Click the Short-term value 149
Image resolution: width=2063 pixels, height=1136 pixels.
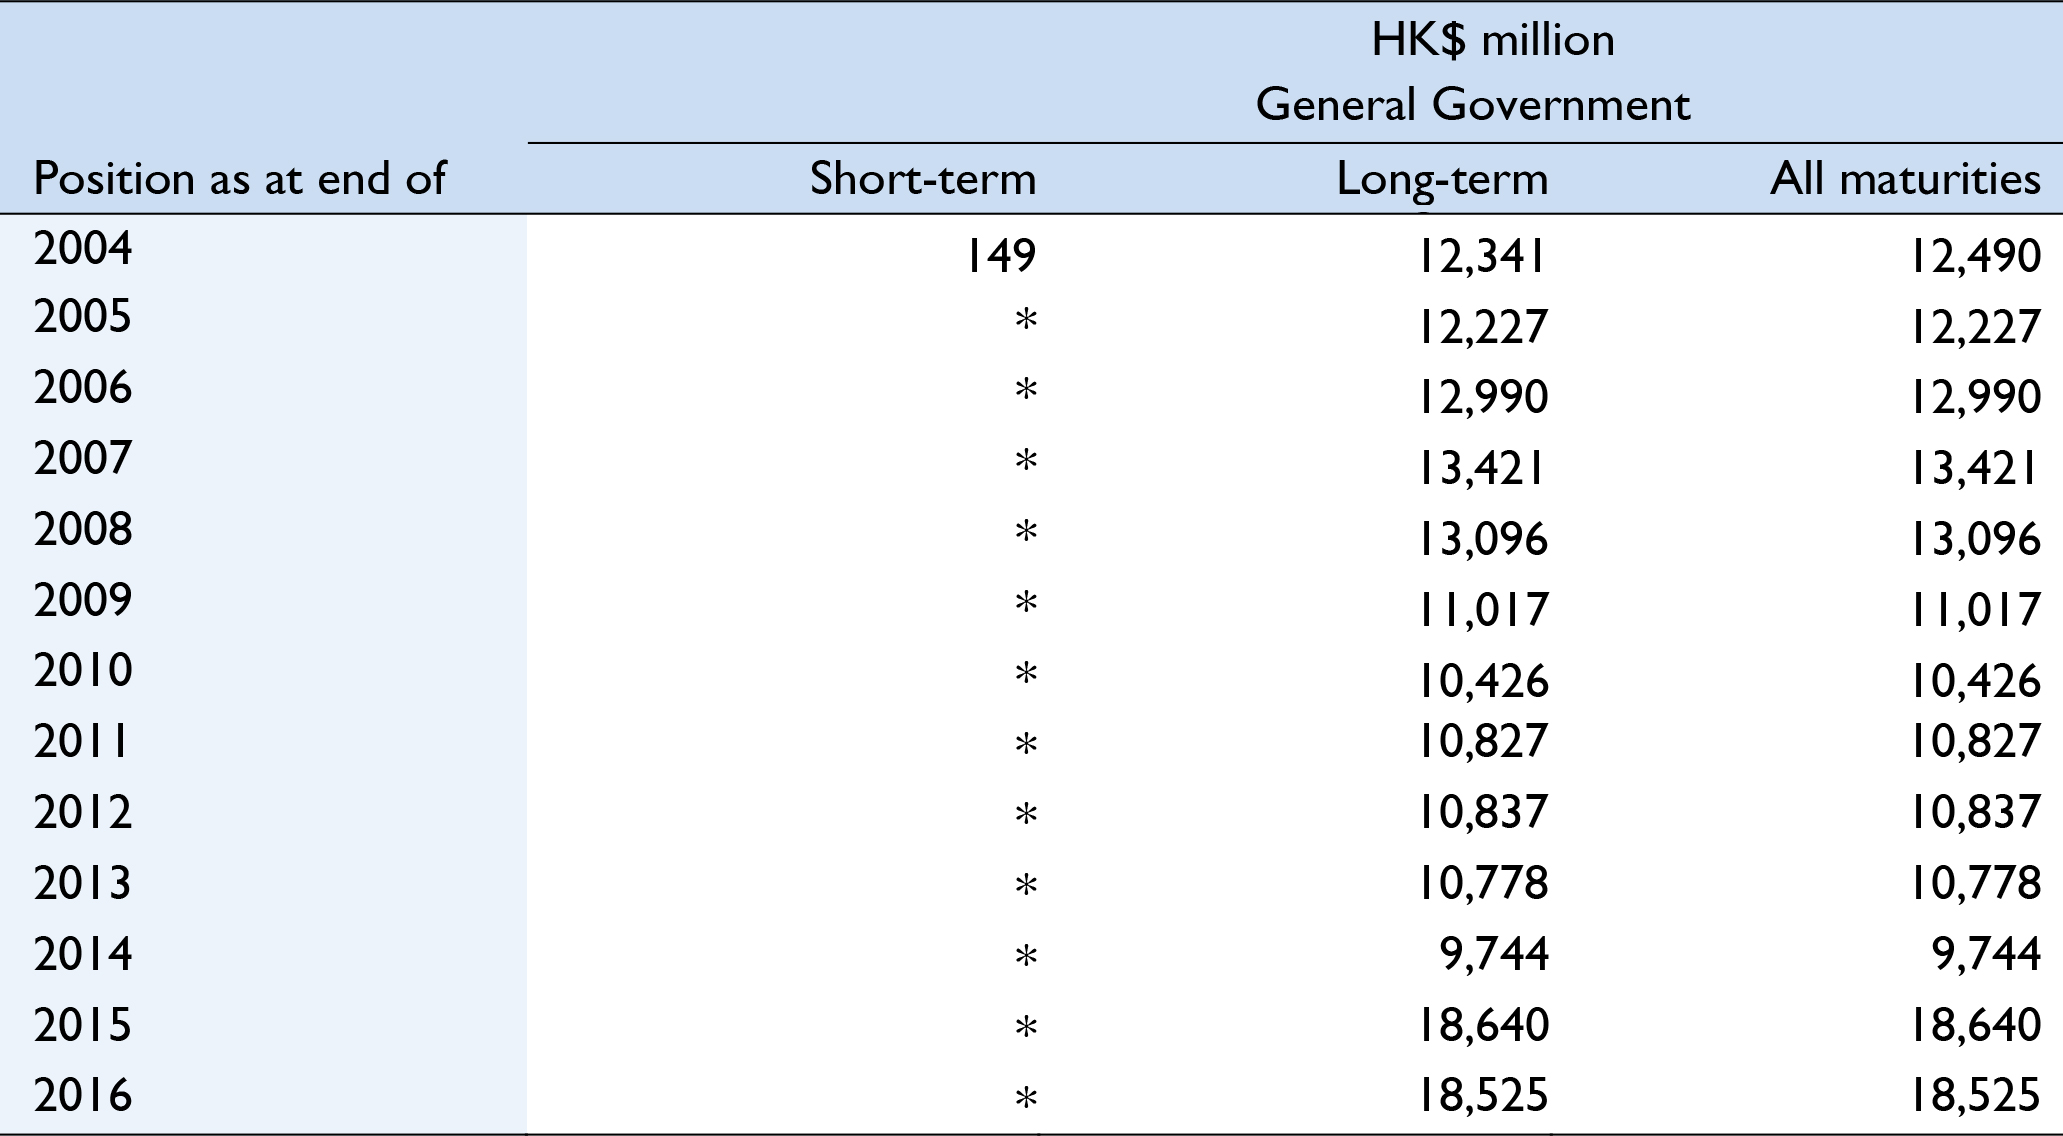pyautogui.click(x=999, y=256)
